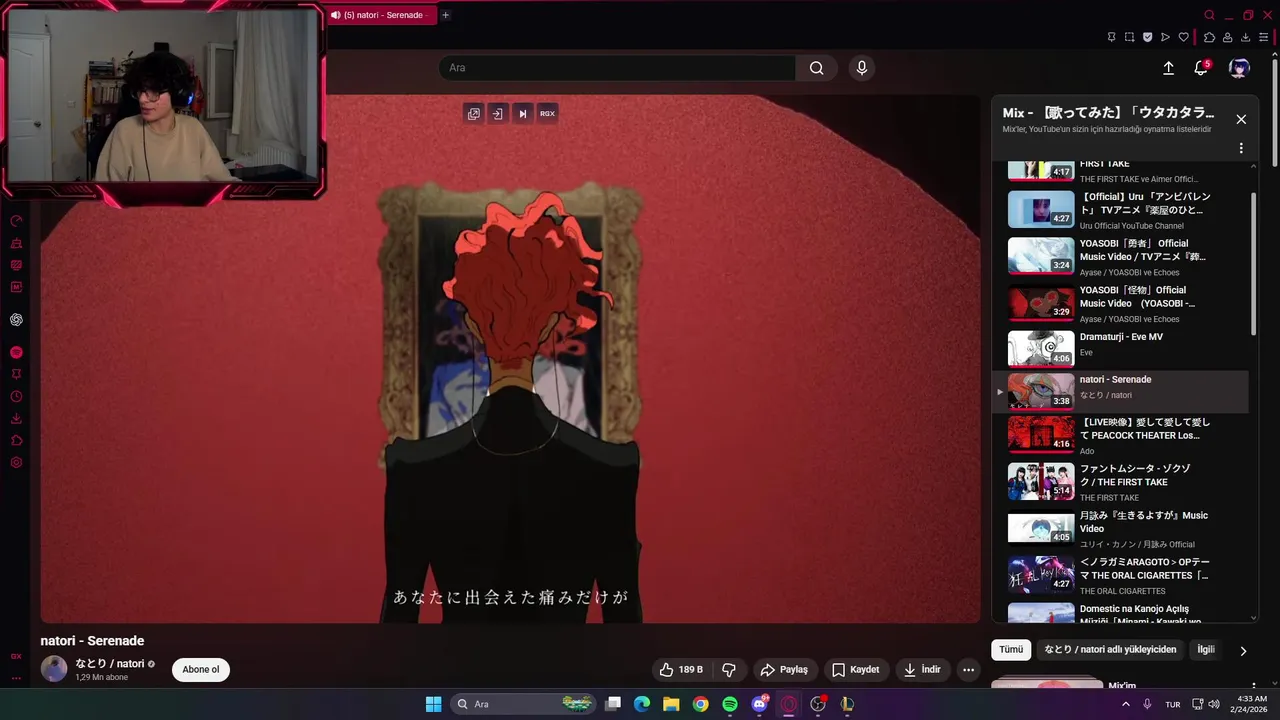Open the YouTube upload icon
The image size is (1280, 720).
point(1168,68)
